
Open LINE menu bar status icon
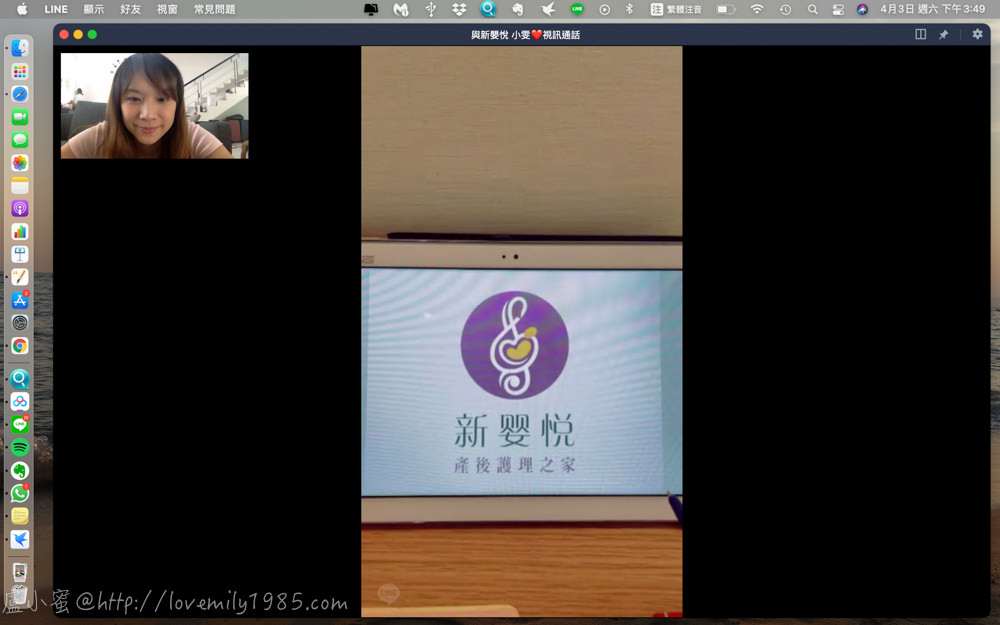pos(577,9)
